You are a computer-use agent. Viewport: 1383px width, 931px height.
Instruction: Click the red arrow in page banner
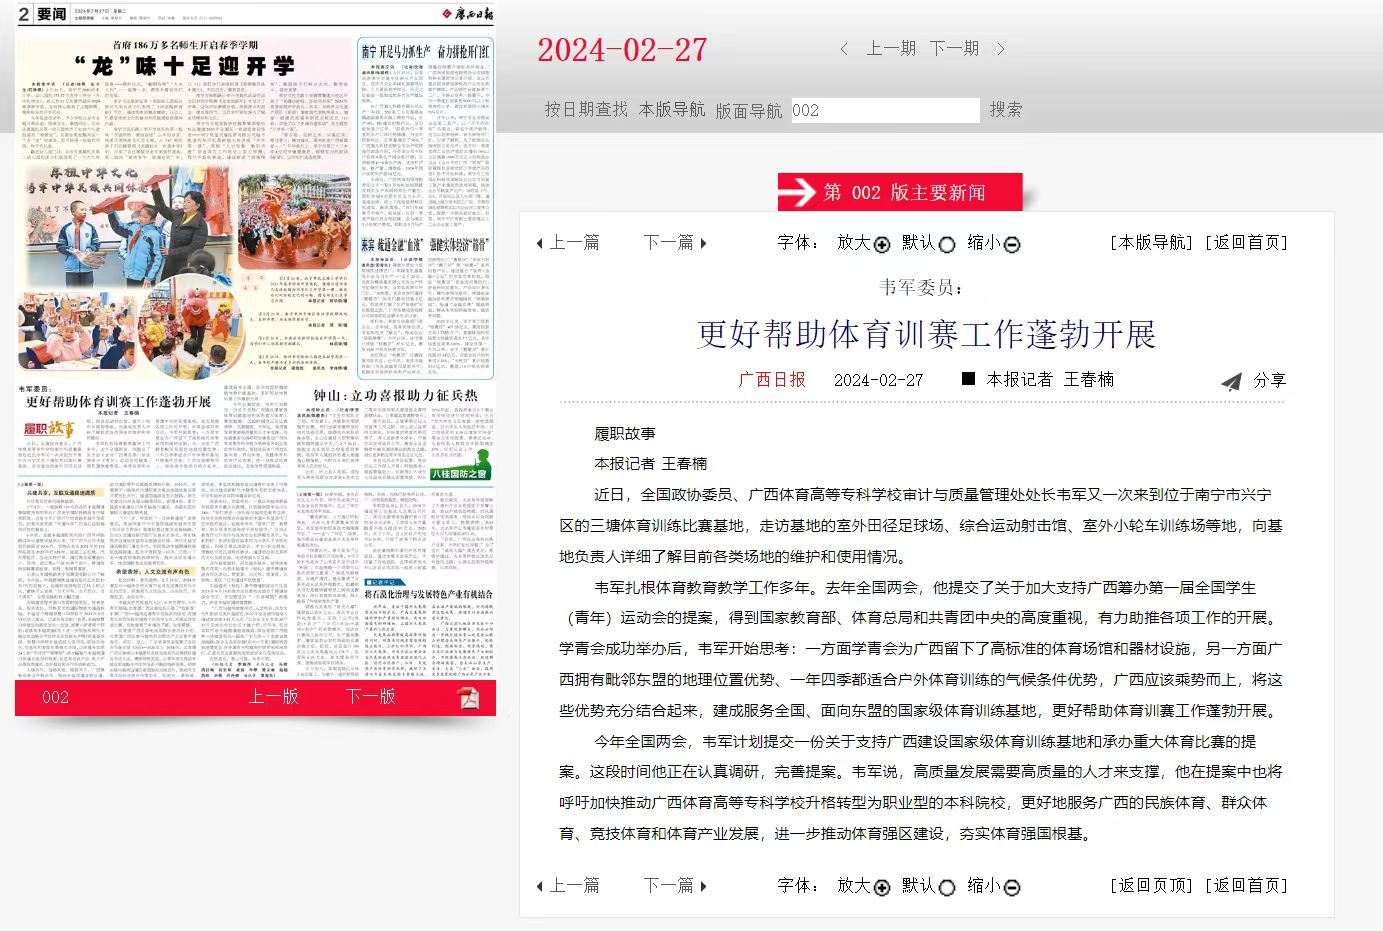click(798, 192)
